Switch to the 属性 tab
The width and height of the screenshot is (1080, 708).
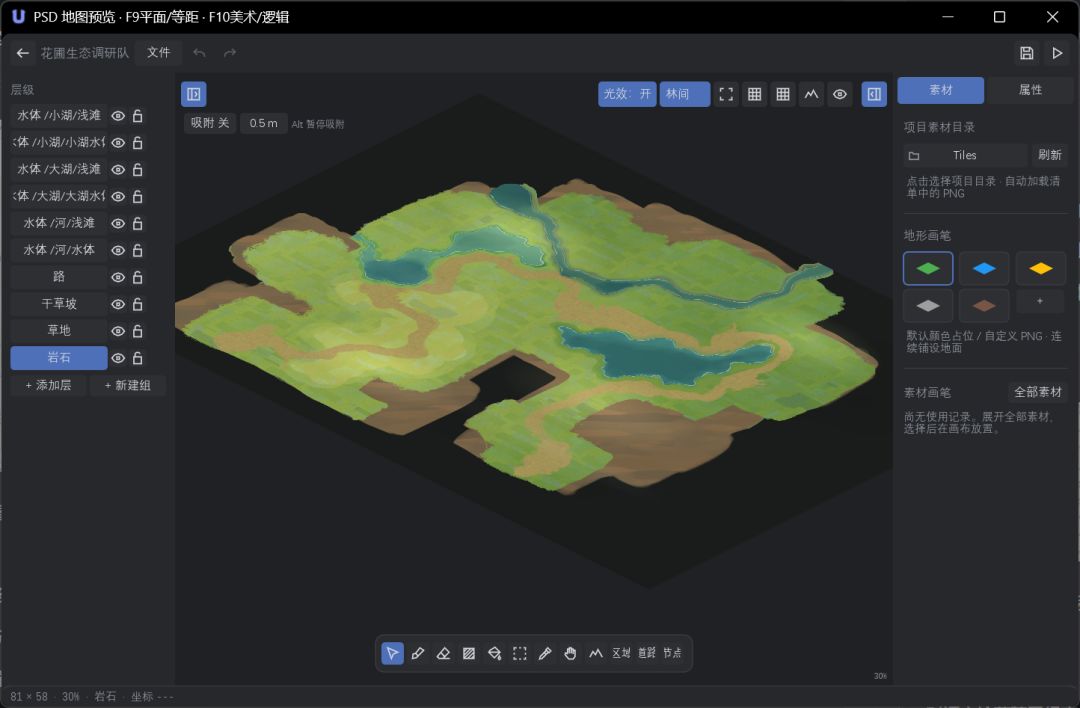tap(1030, 90)
